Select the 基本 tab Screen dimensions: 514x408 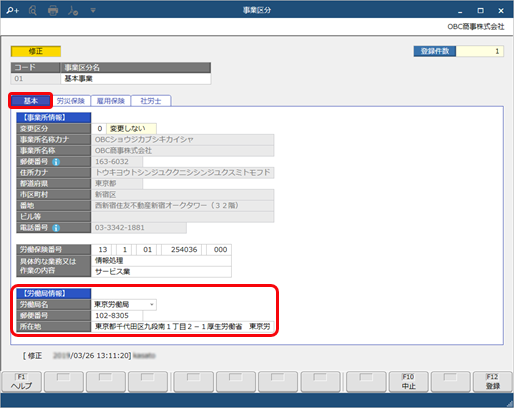pyautogui.click(x=31, y=101)
